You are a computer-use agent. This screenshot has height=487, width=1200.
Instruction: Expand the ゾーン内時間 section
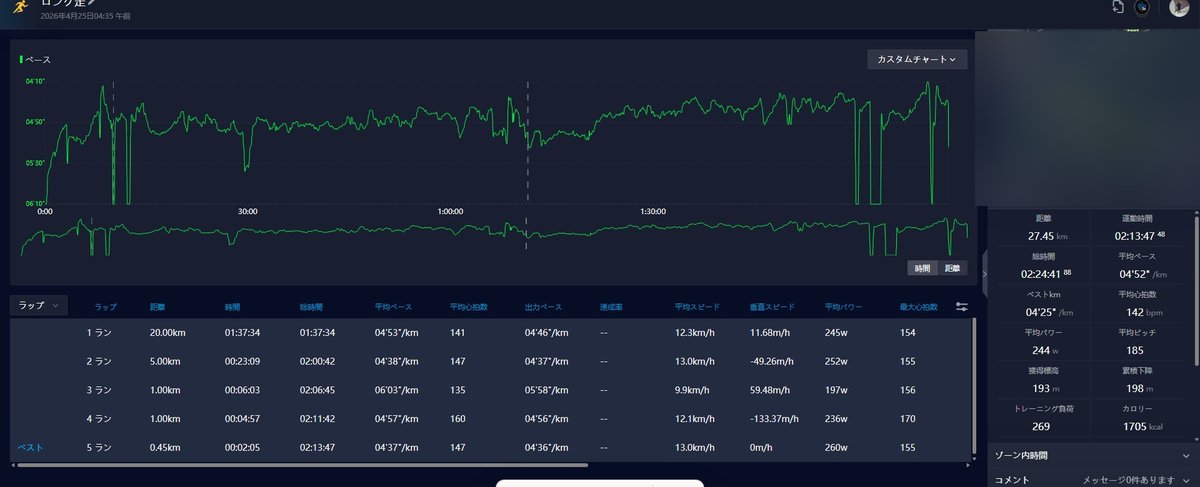pos(1090,456)
